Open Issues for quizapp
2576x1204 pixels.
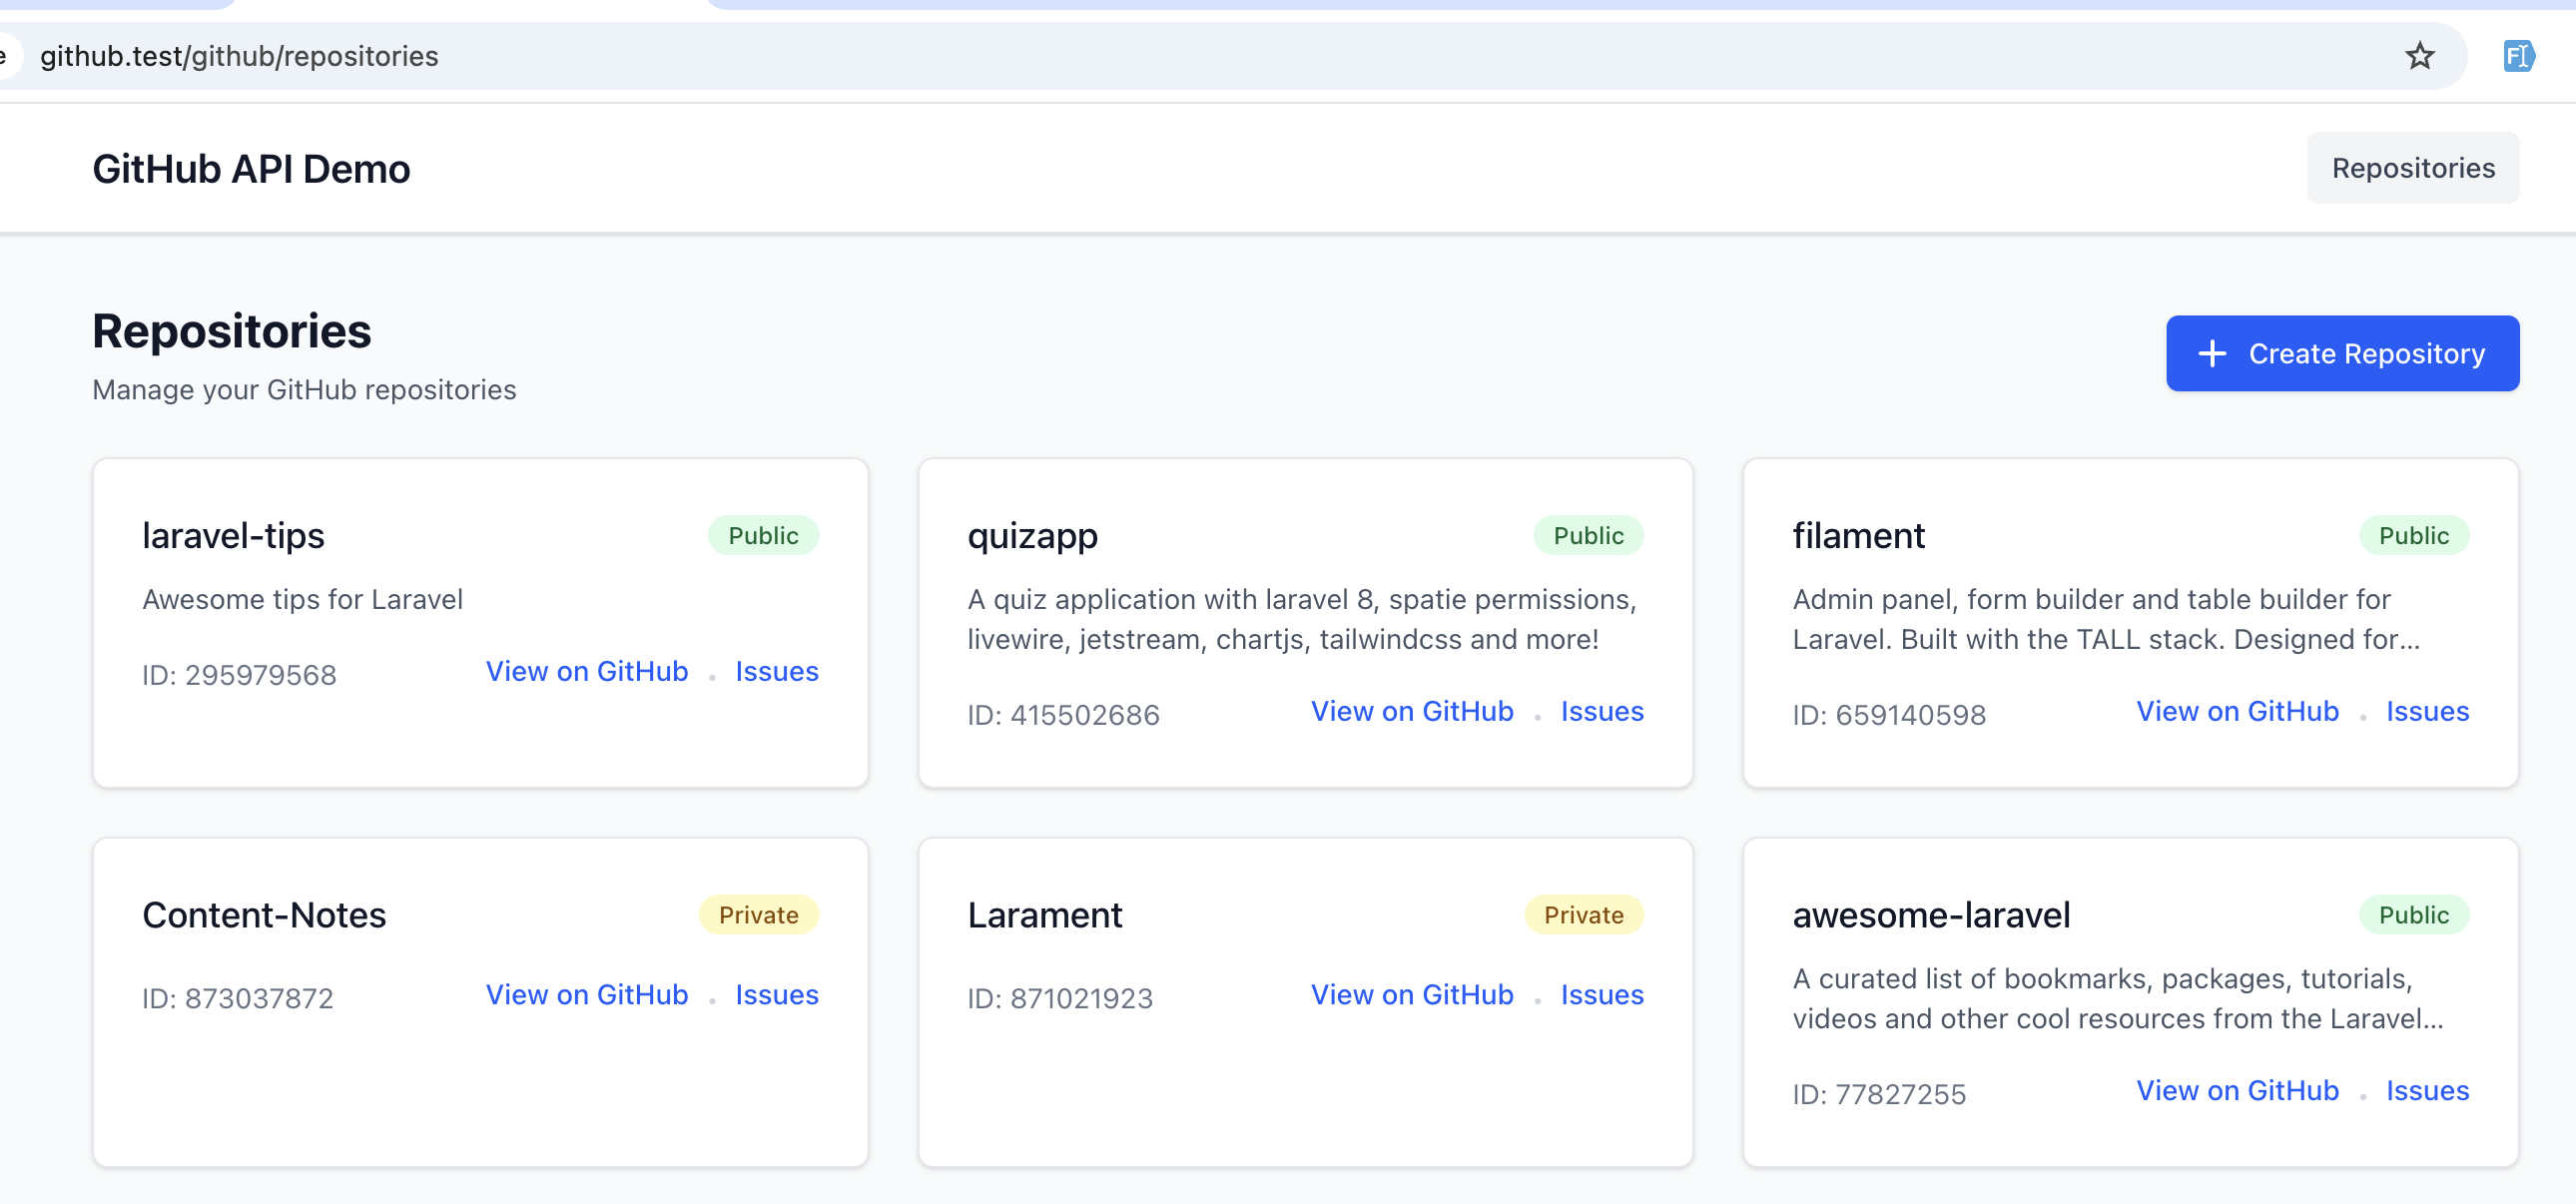point(1602,711)
